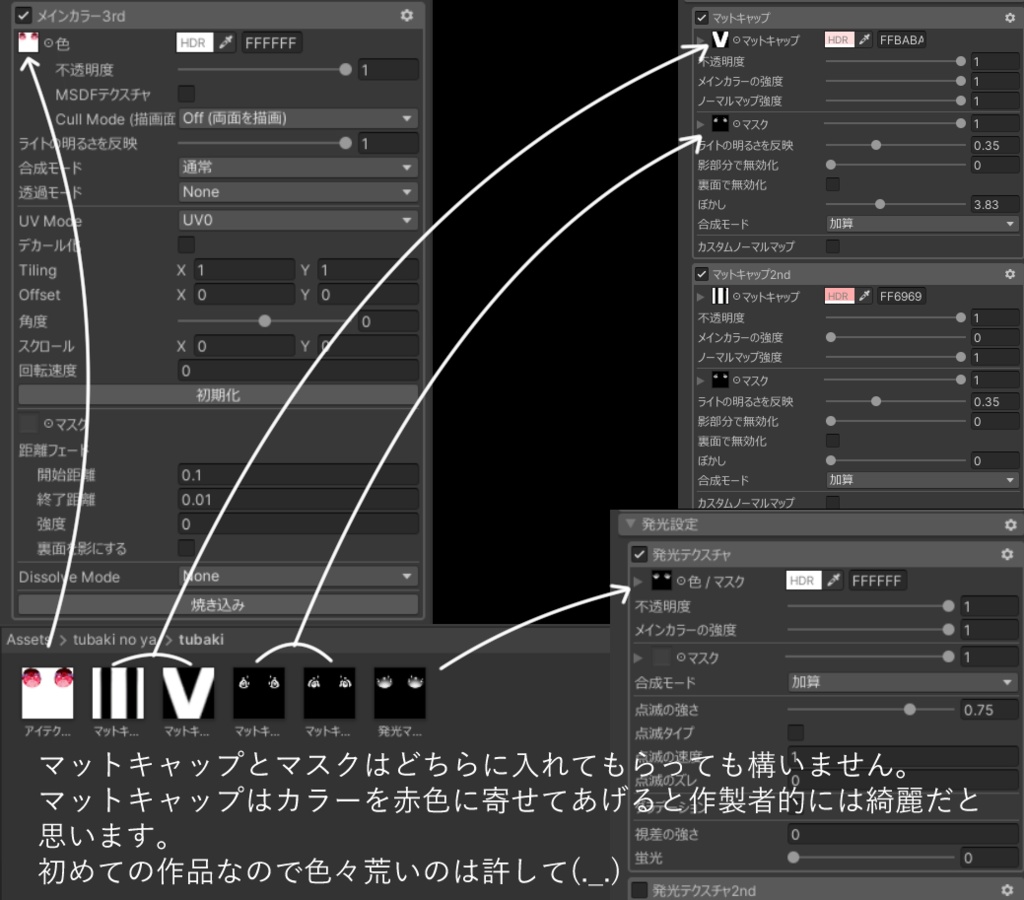Click the 視差の強さ input field
1024x900 pixels.
tap(903, 834)
